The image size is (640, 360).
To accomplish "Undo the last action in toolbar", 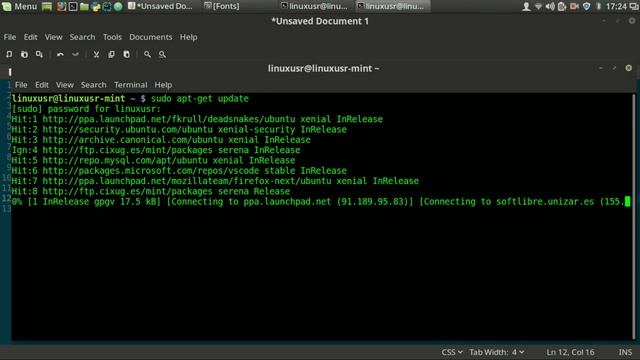I will [60, 54].
